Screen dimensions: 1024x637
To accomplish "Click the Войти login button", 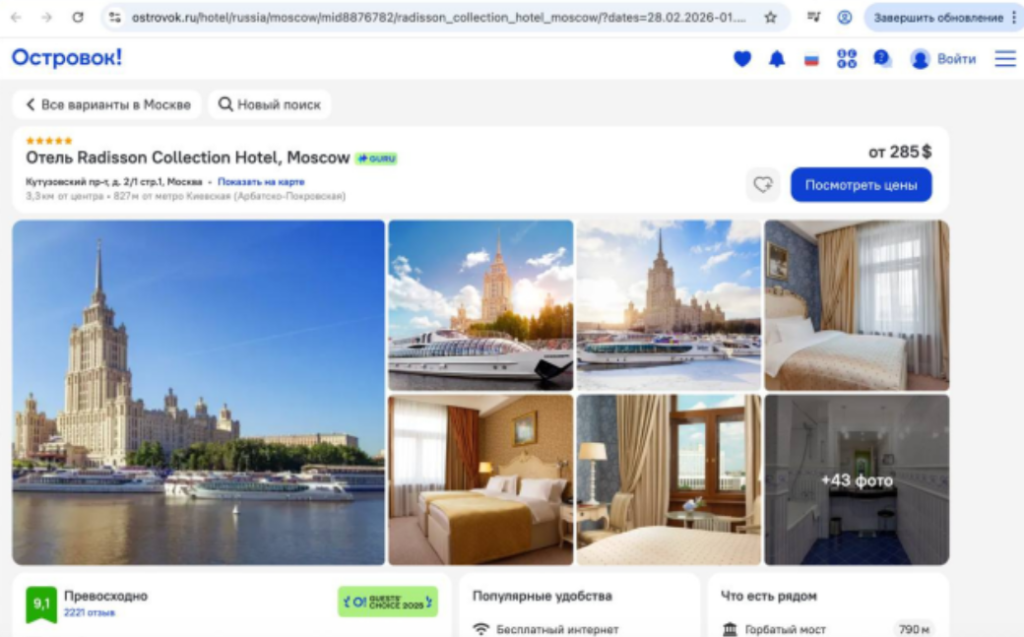I will tap(943, 59).
